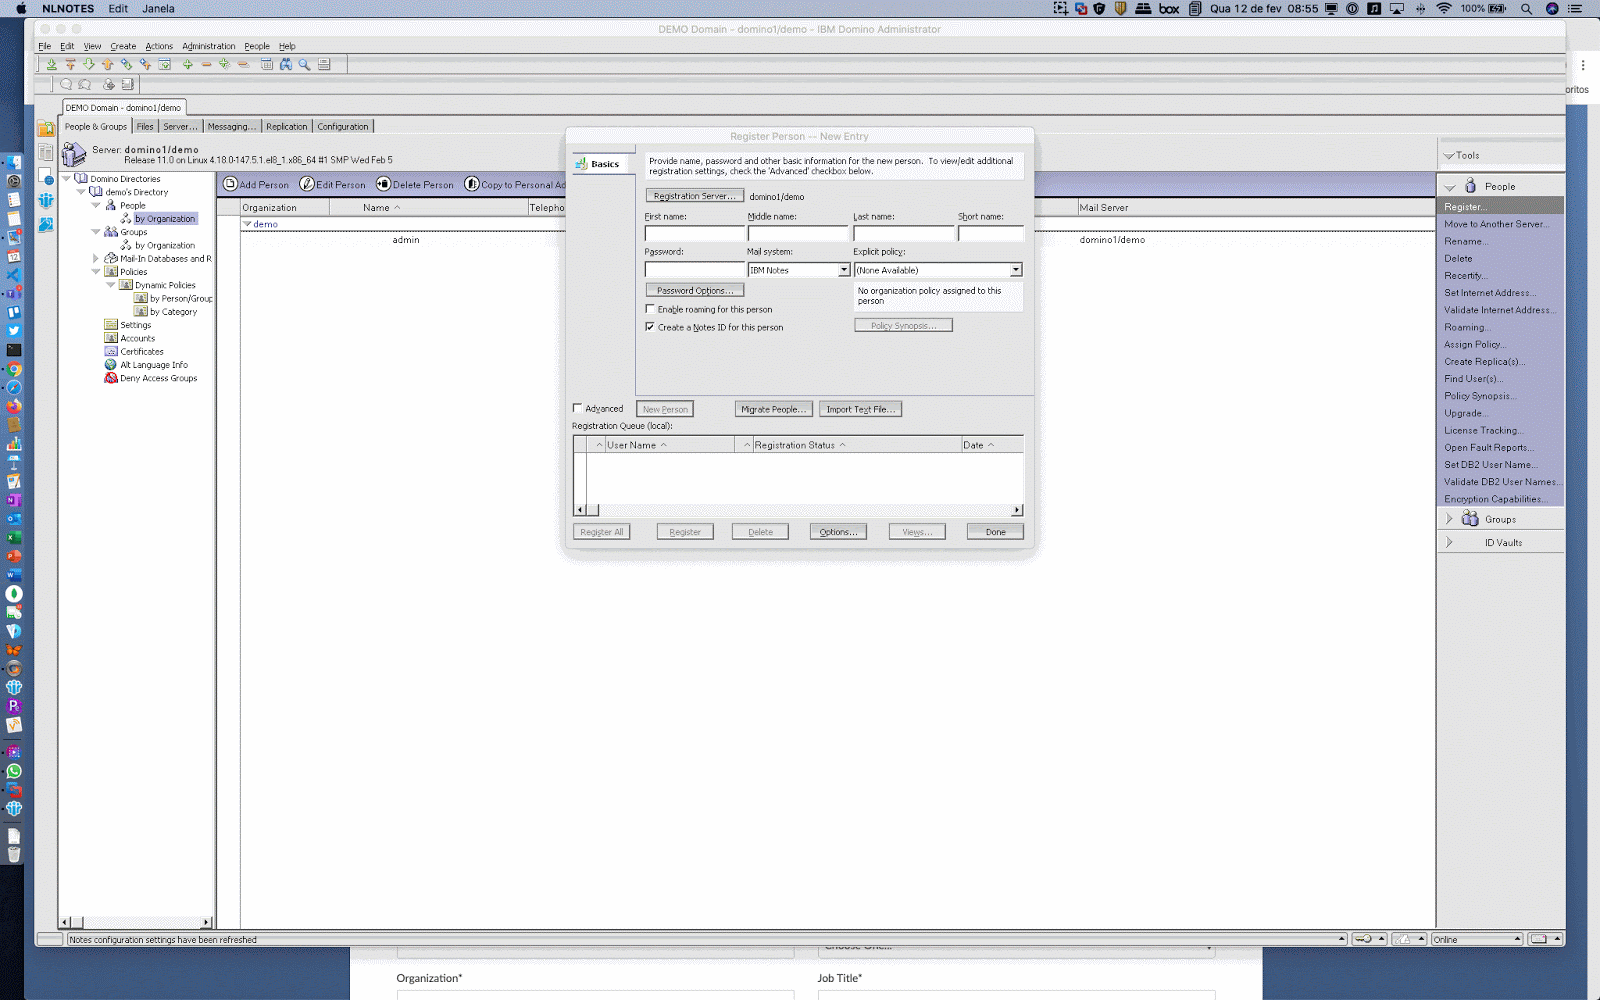Click the Done button in the dialog
The width and height of the screenshot is (1600, 1000).
click(x=994, y=531)
